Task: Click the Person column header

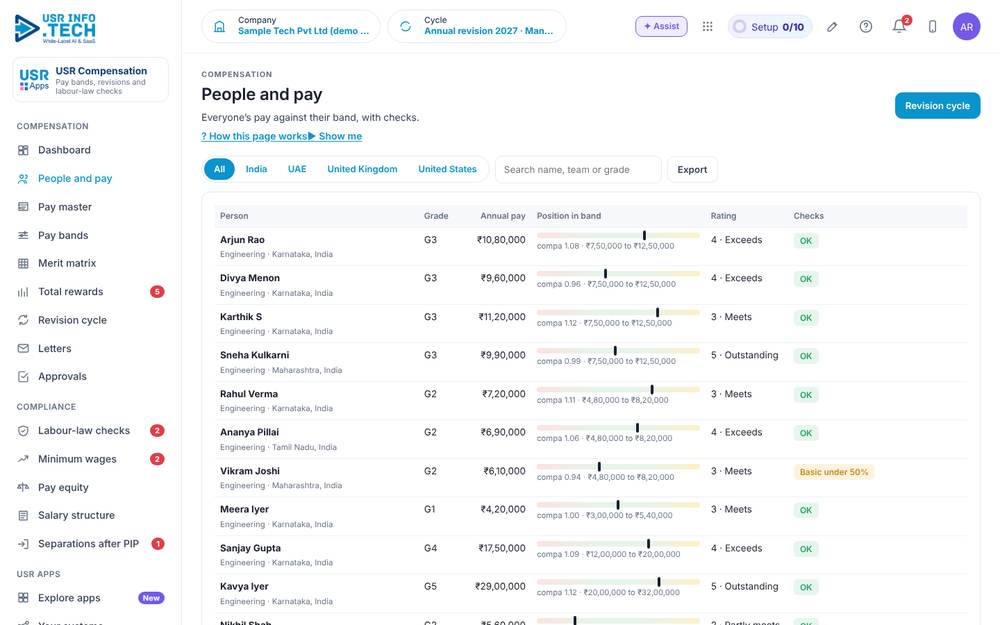Action: pos(234,216)
